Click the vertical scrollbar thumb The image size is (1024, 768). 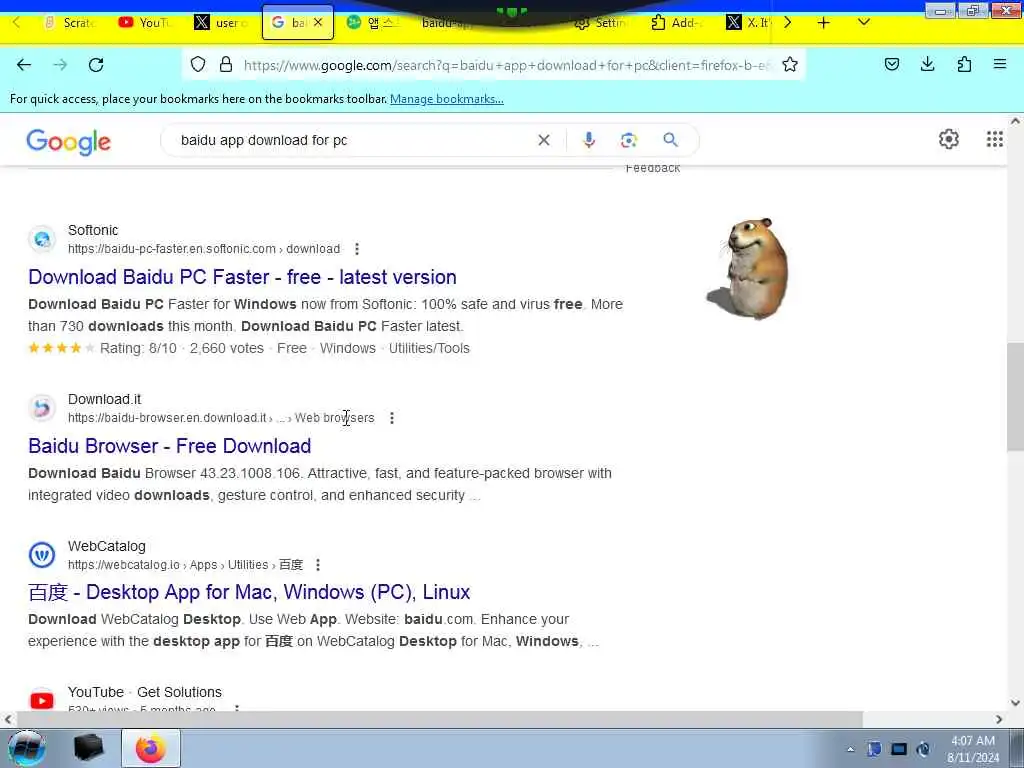[x=1015, y=396]
